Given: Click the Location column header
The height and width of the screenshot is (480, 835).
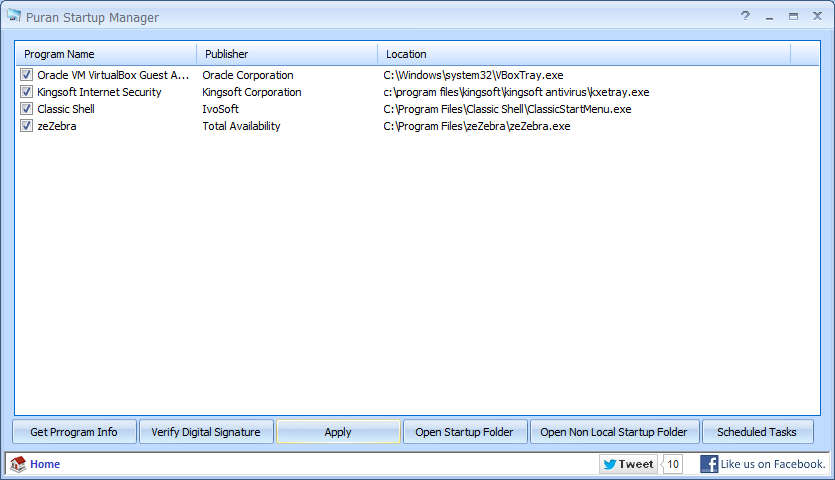Looking at the screenshot, I should [583, 54].
